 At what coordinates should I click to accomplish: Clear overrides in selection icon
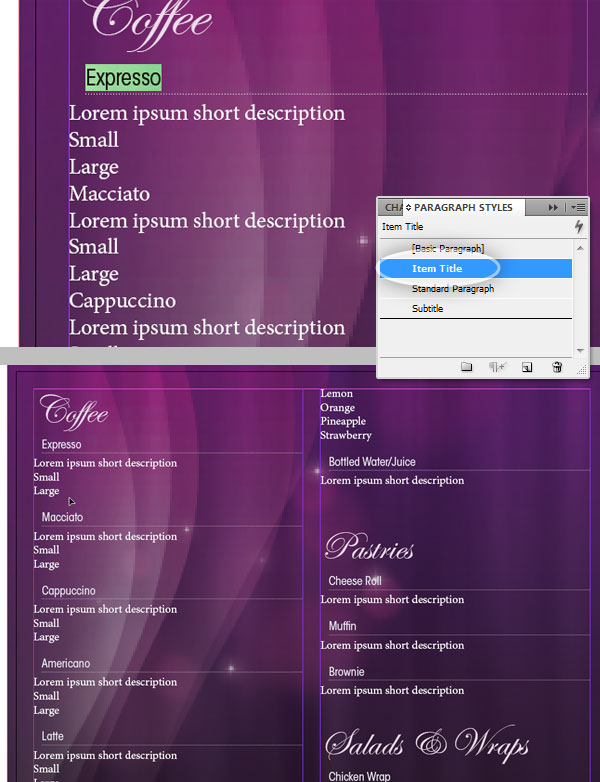[497, 367]
